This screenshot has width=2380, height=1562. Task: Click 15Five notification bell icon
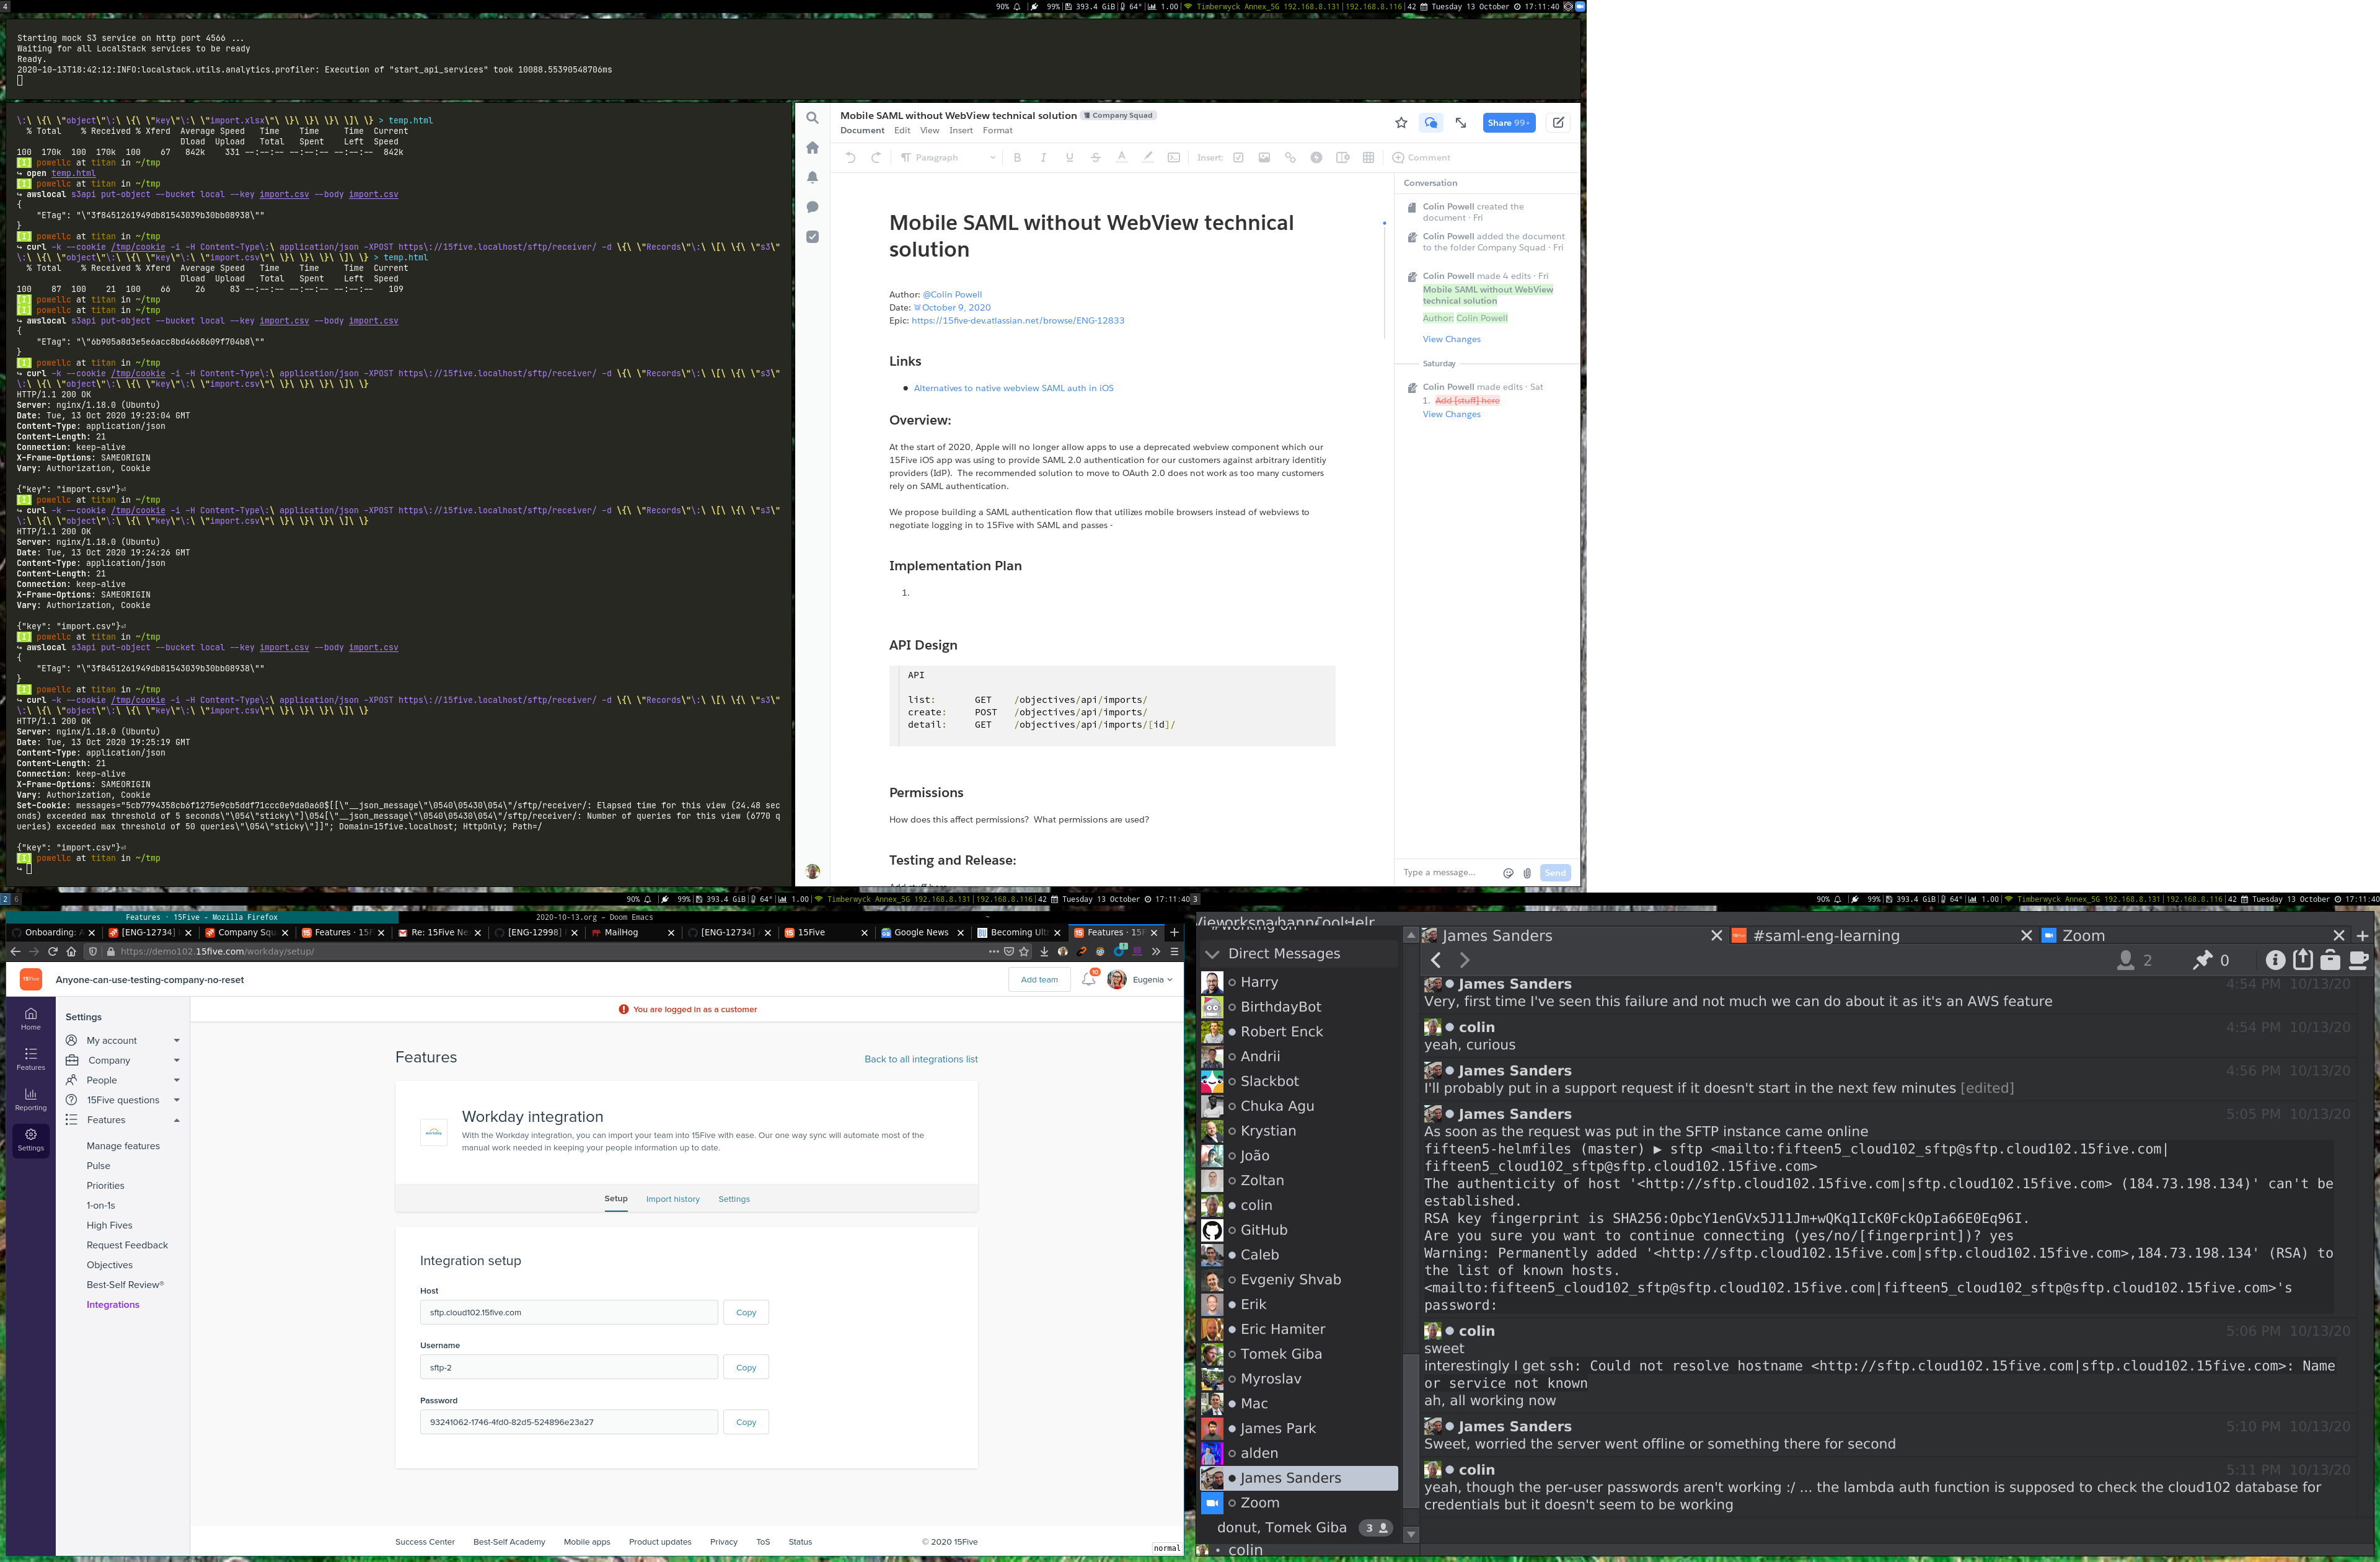[1088, 980]
